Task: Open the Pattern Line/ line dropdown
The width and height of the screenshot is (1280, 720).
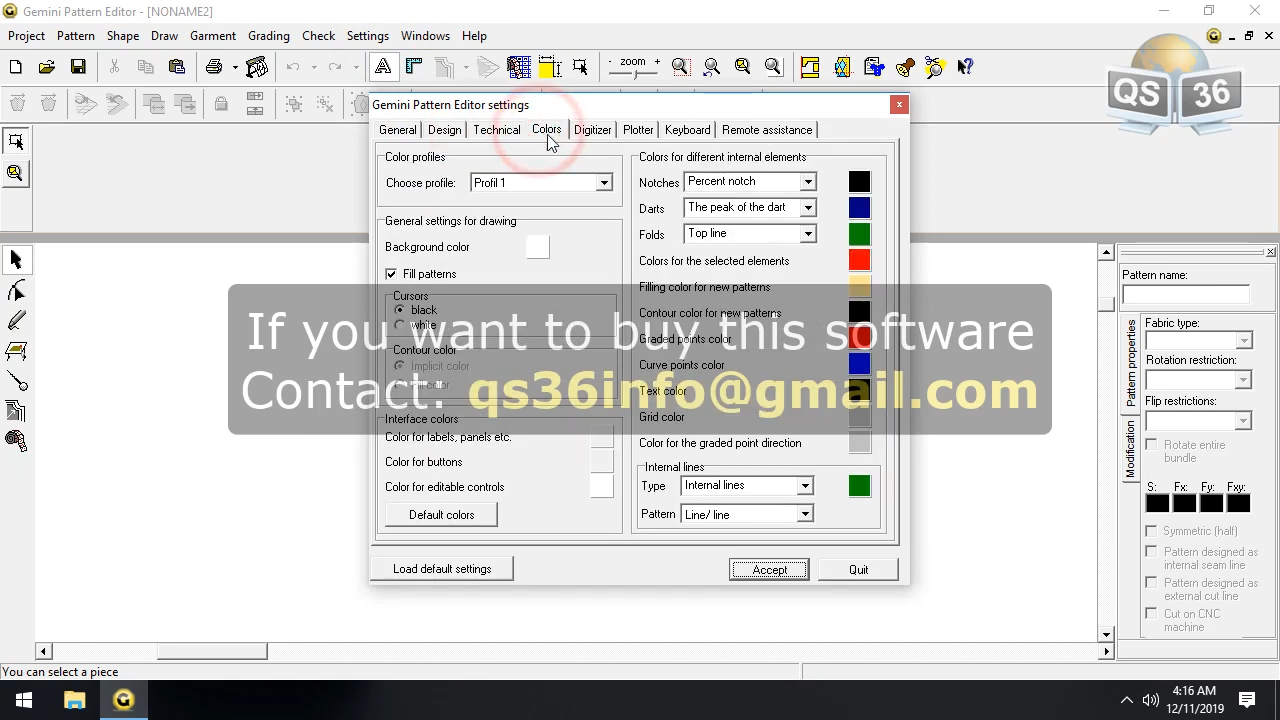Action: tap(805, 514)
